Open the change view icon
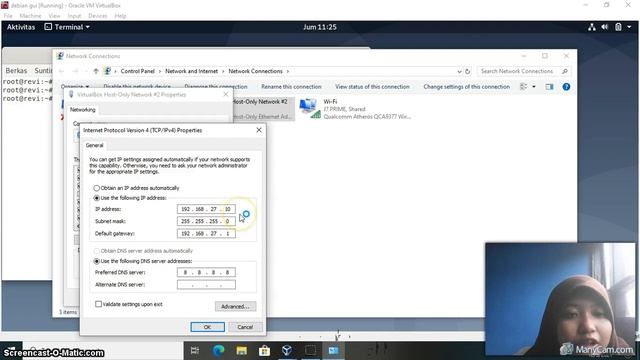The image size is (640, 360). [524, 87]
